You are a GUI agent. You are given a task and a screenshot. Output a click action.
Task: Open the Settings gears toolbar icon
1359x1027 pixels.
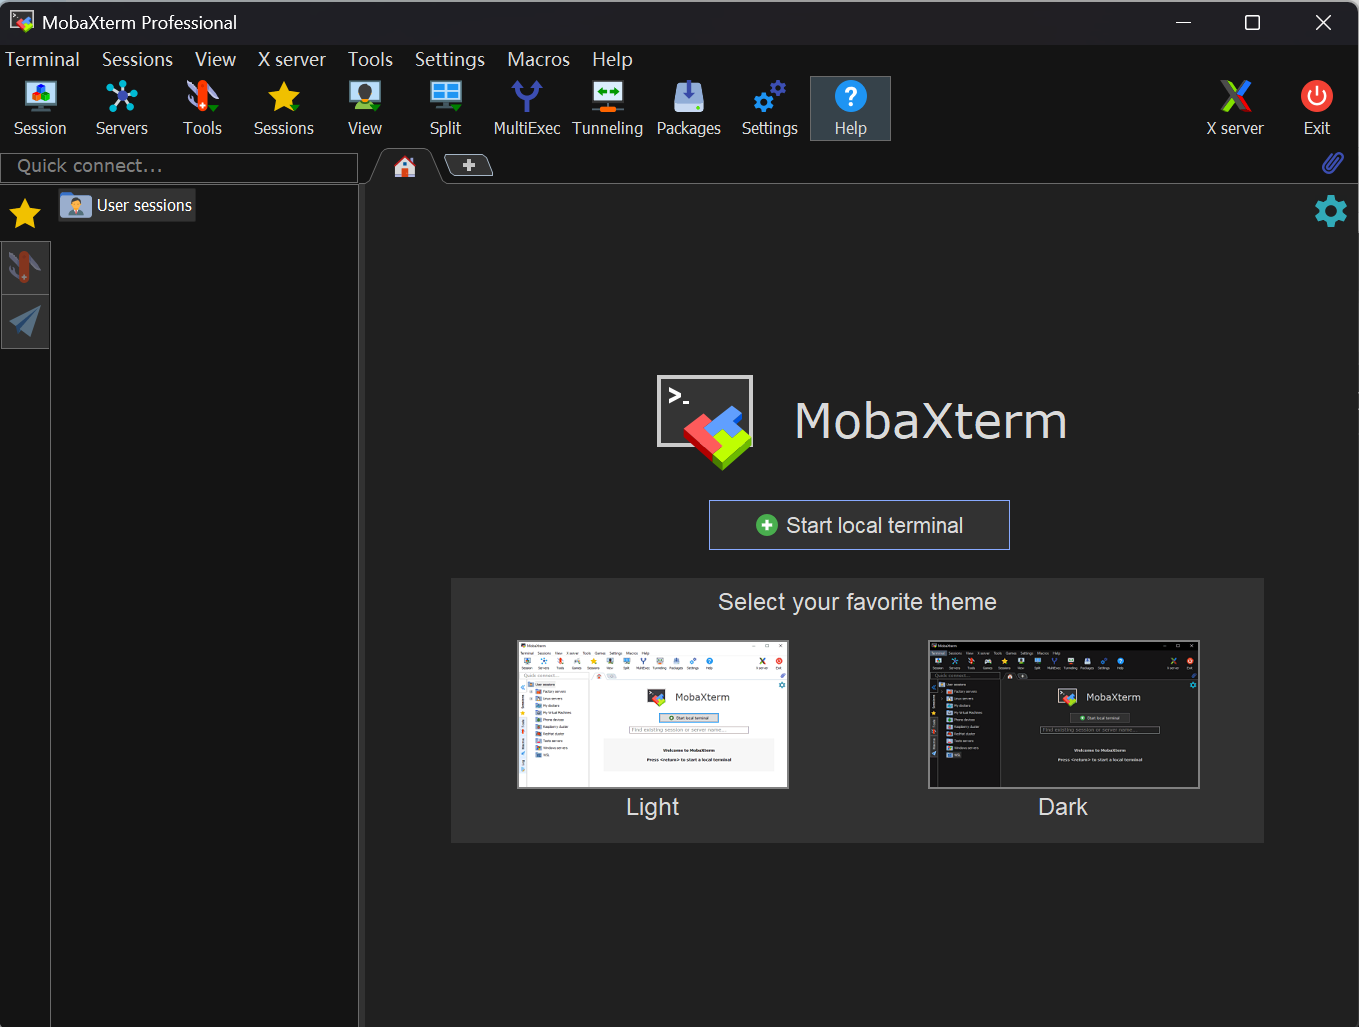coord(769,108)
